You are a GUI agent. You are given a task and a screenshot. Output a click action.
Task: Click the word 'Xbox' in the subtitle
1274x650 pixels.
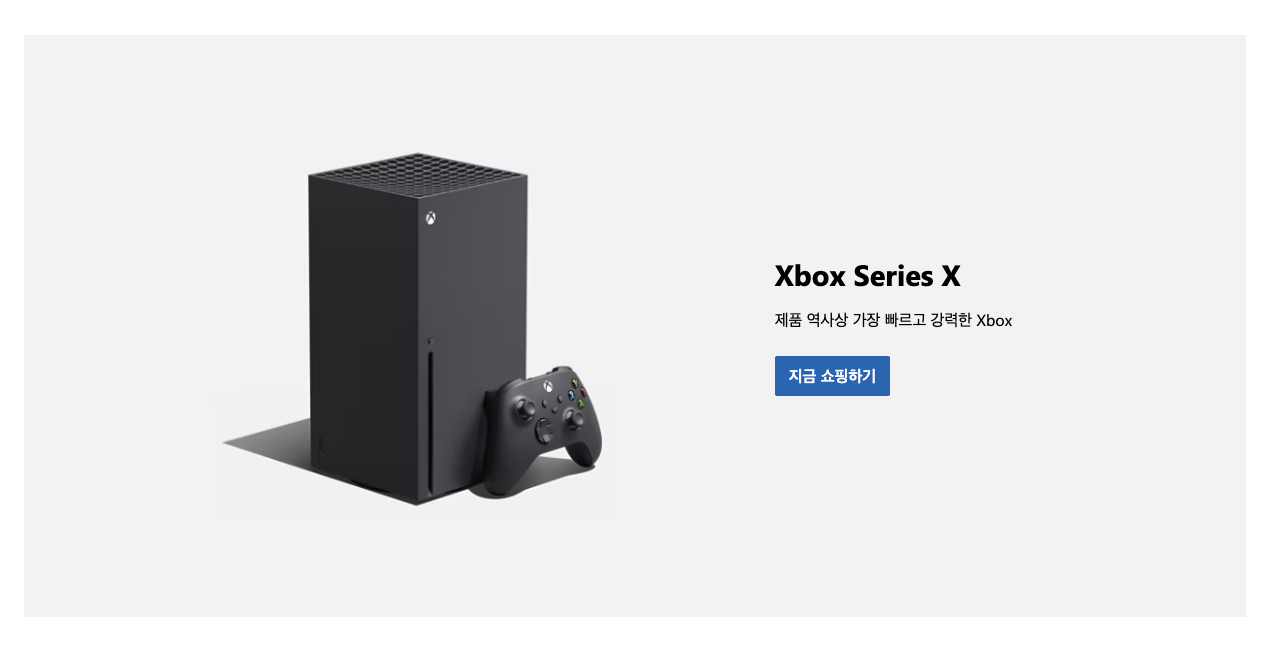(994, 320)
